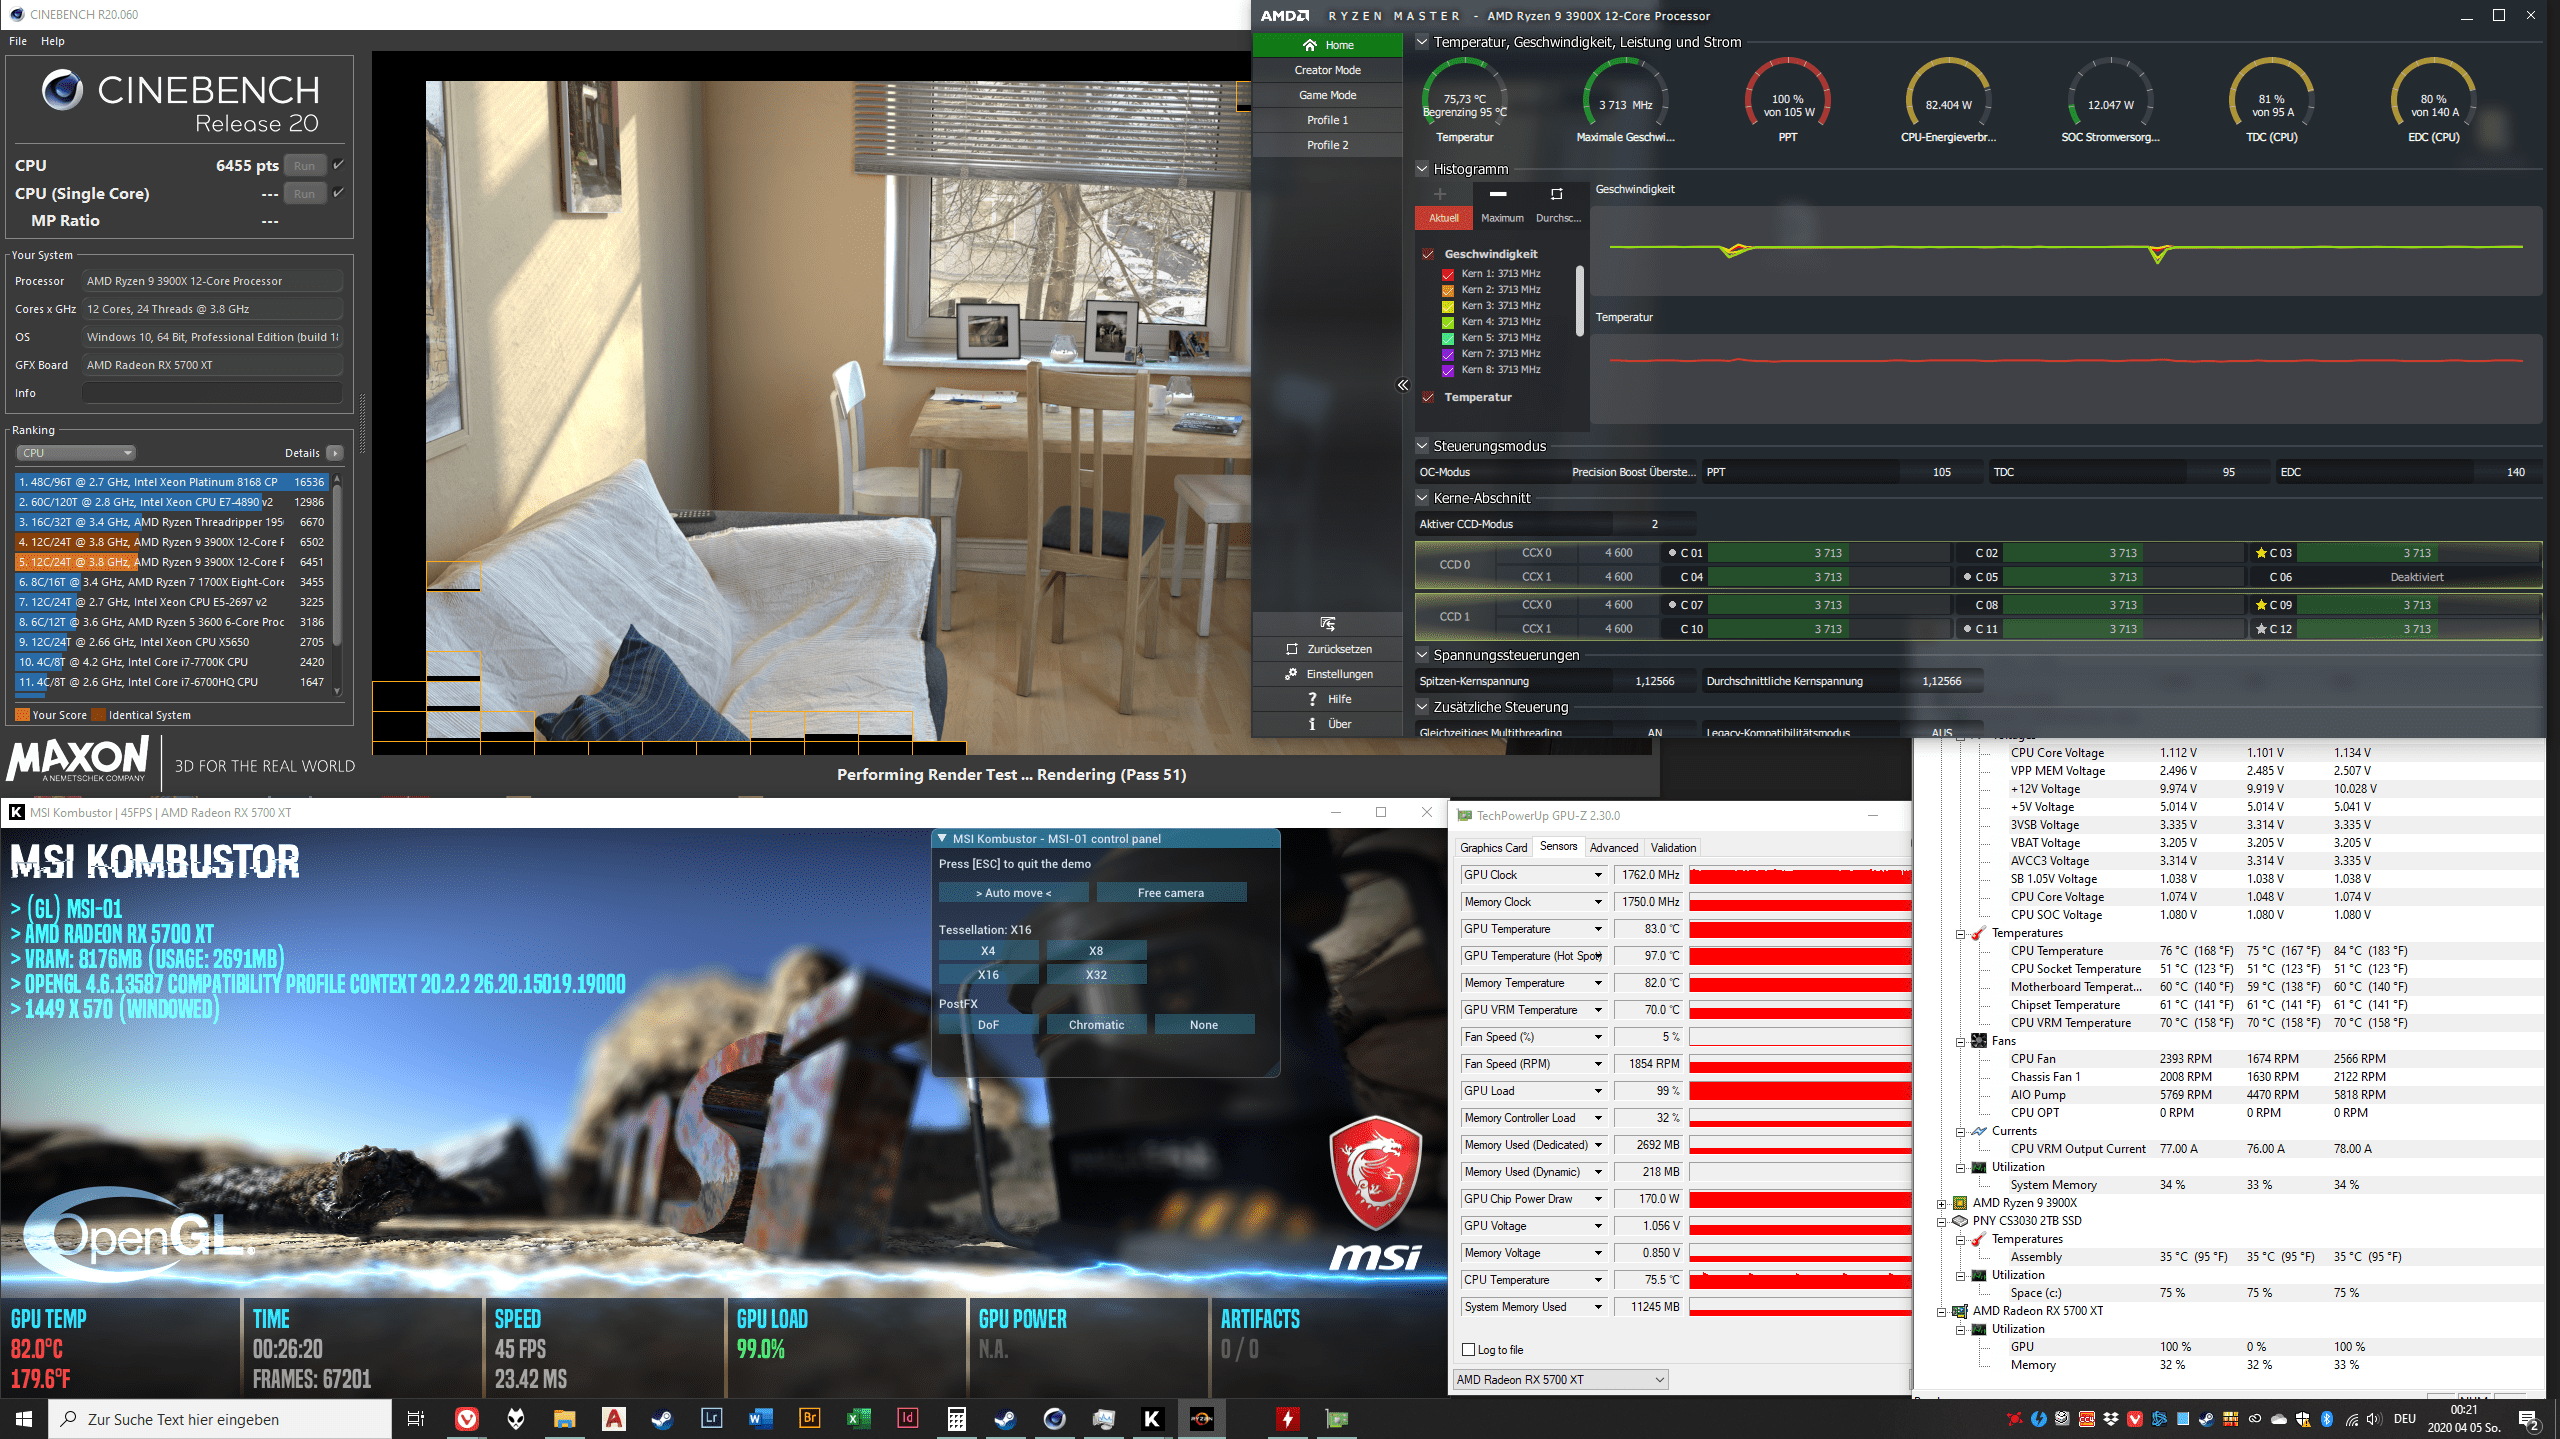Screen dimensions: 2560x1439
Task: Open Dropbox tray icon
Action: [x=2111, y=1419]
